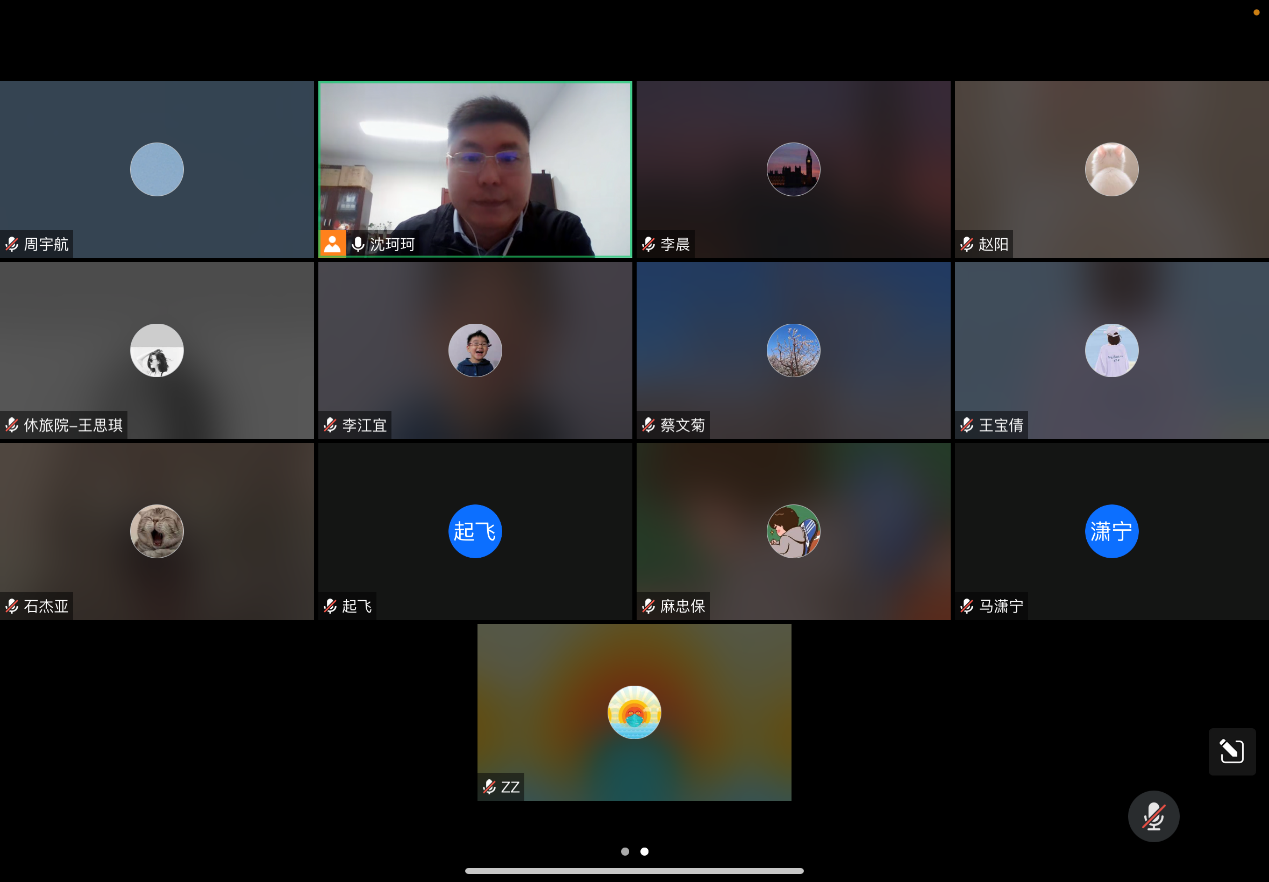
Task: Toggle your microphone mute button
Action: click(1153, 816)
